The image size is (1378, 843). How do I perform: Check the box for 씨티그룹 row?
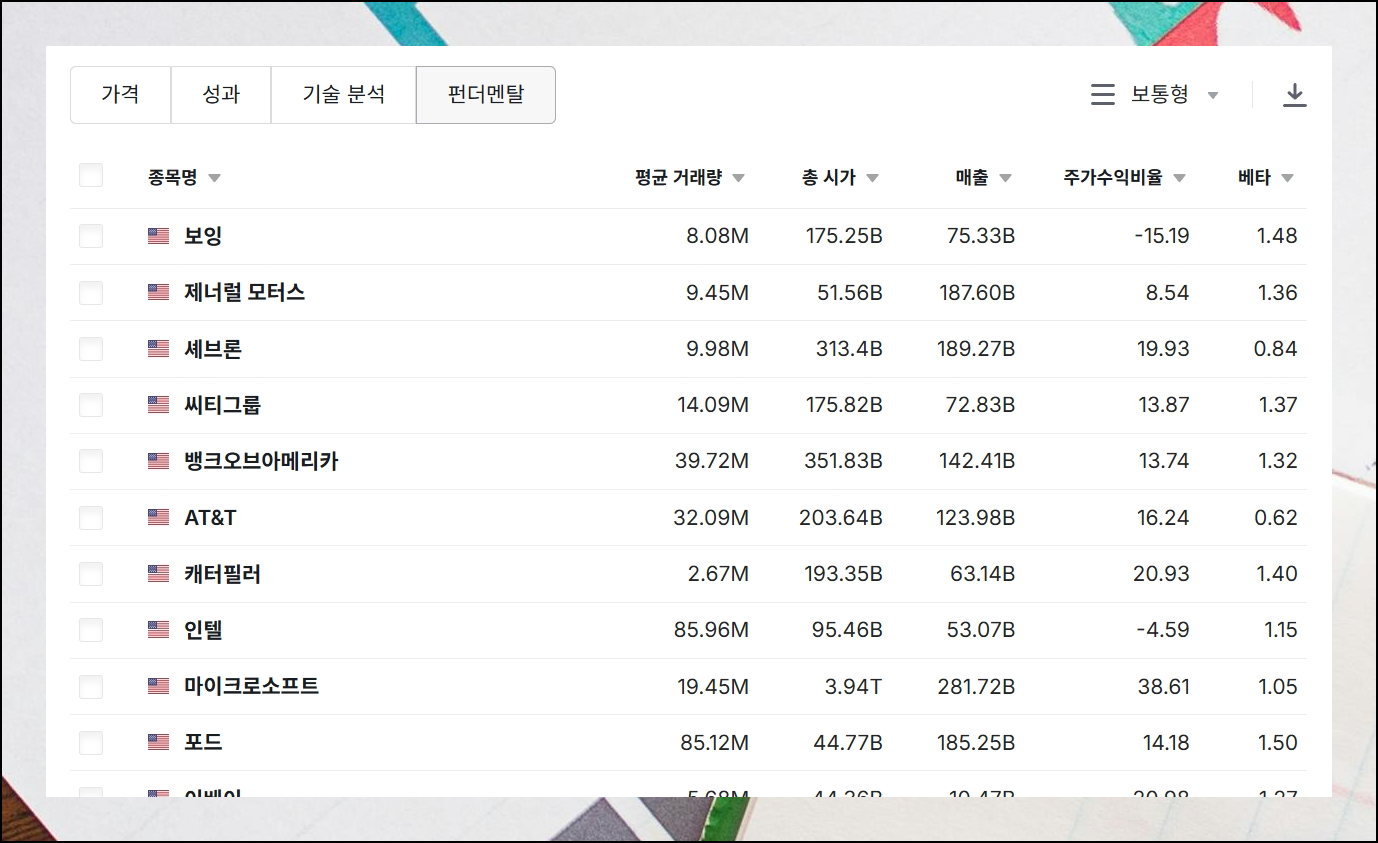(x=91, y=405)
